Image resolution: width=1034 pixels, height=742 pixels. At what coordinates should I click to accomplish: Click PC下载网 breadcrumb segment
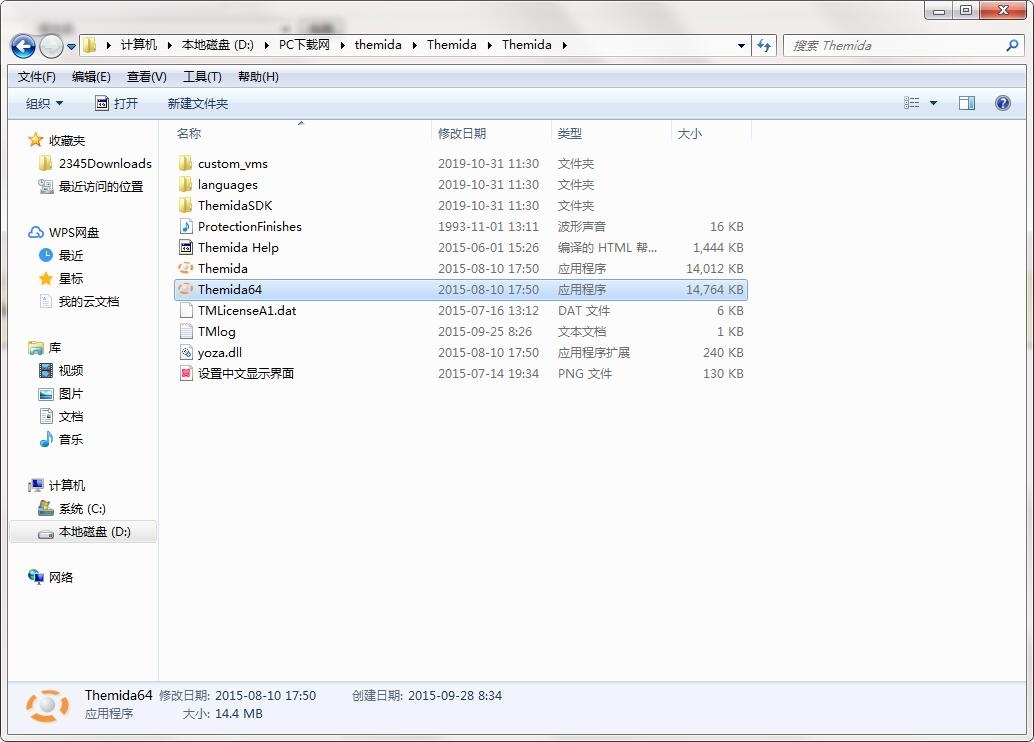(x=304, y=45)
